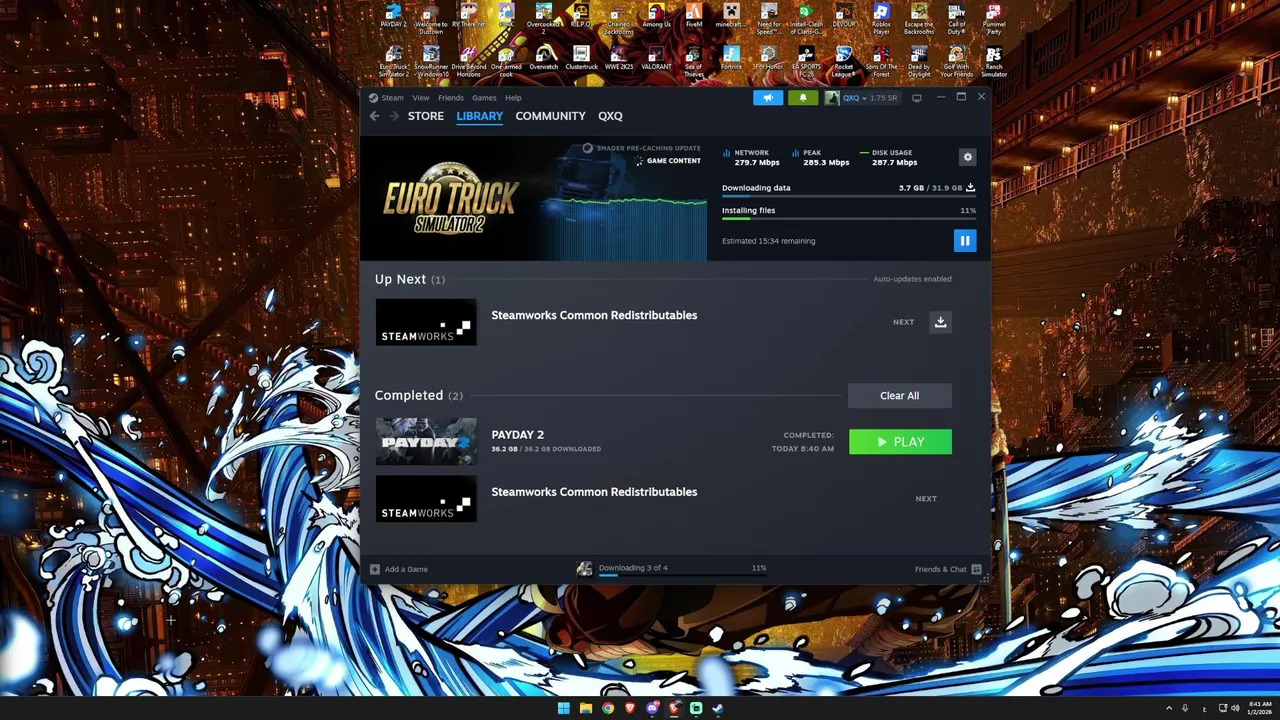Viewport: 1280px width, 720px height.
Task: Go back with the left arrow
Action: [374, 116]
